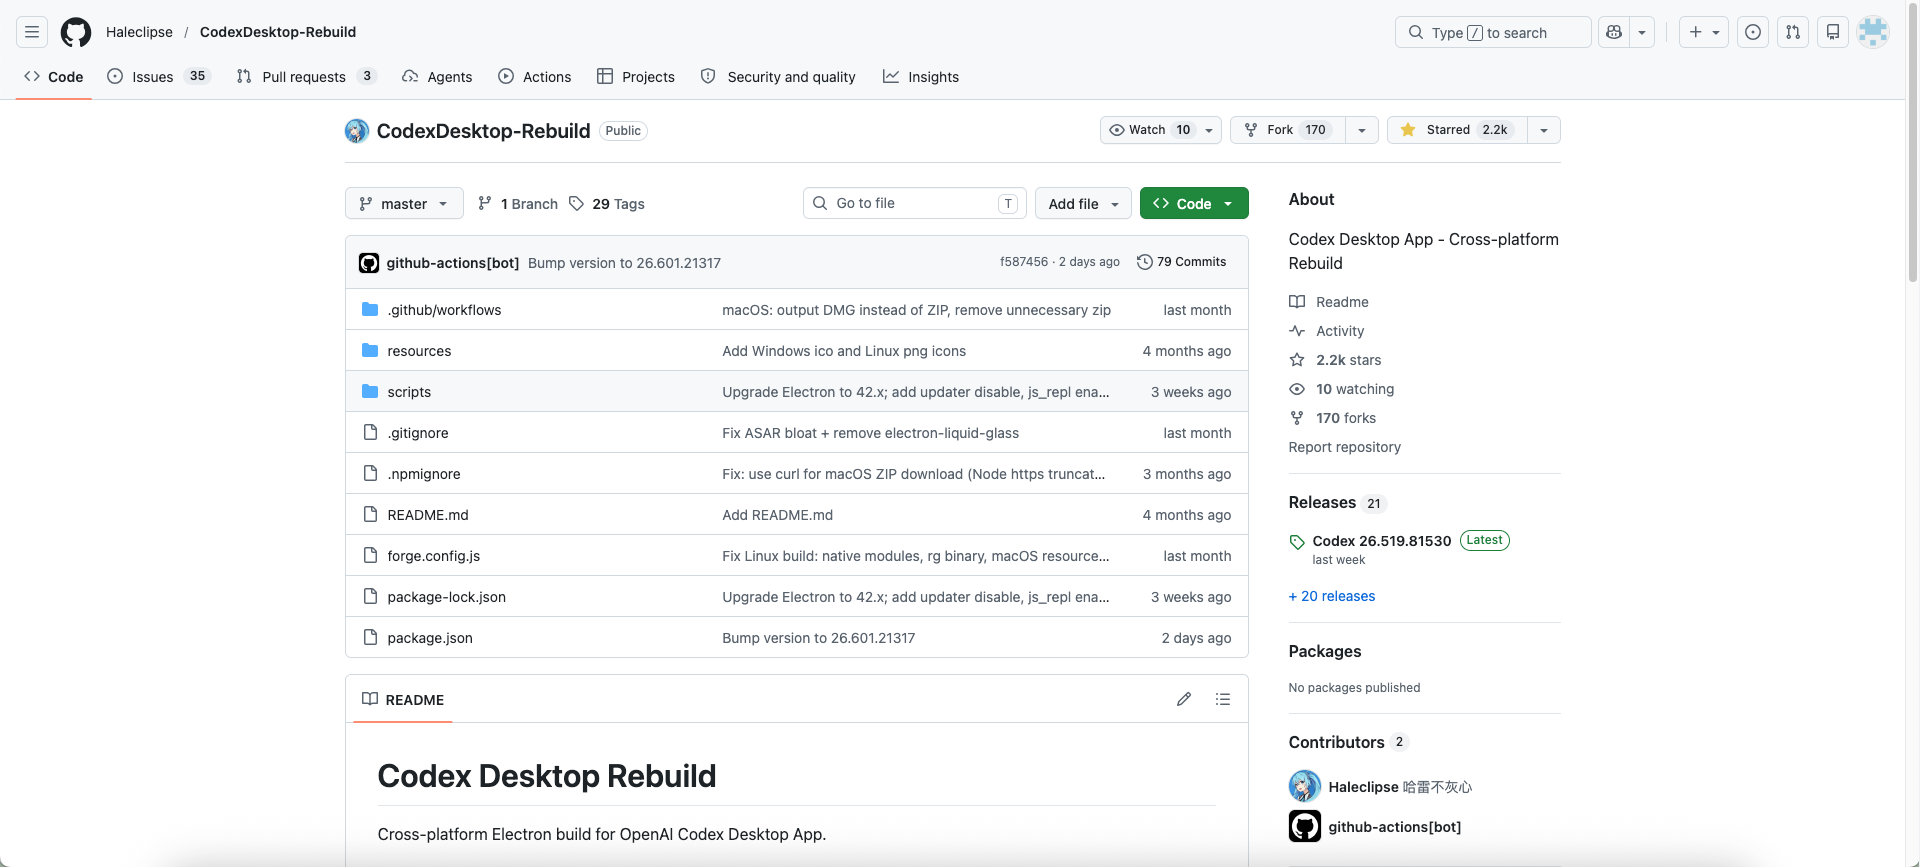Open the .gitignore file

(x=418, y=433)
